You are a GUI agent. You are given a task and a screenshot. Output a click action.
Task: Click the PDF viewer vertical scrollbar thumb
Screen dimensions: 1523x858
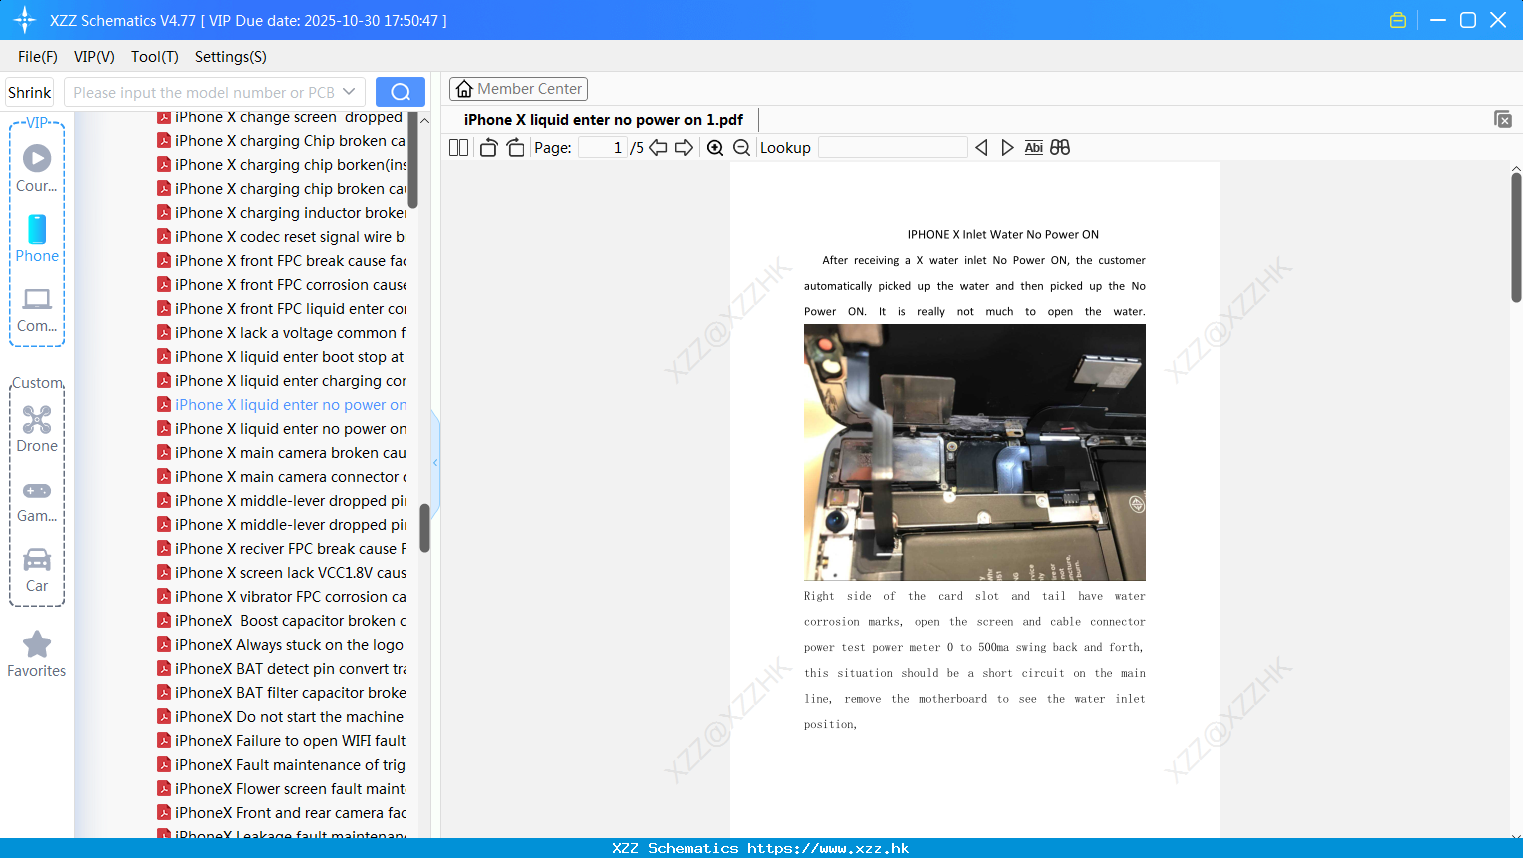point(1516,237)
